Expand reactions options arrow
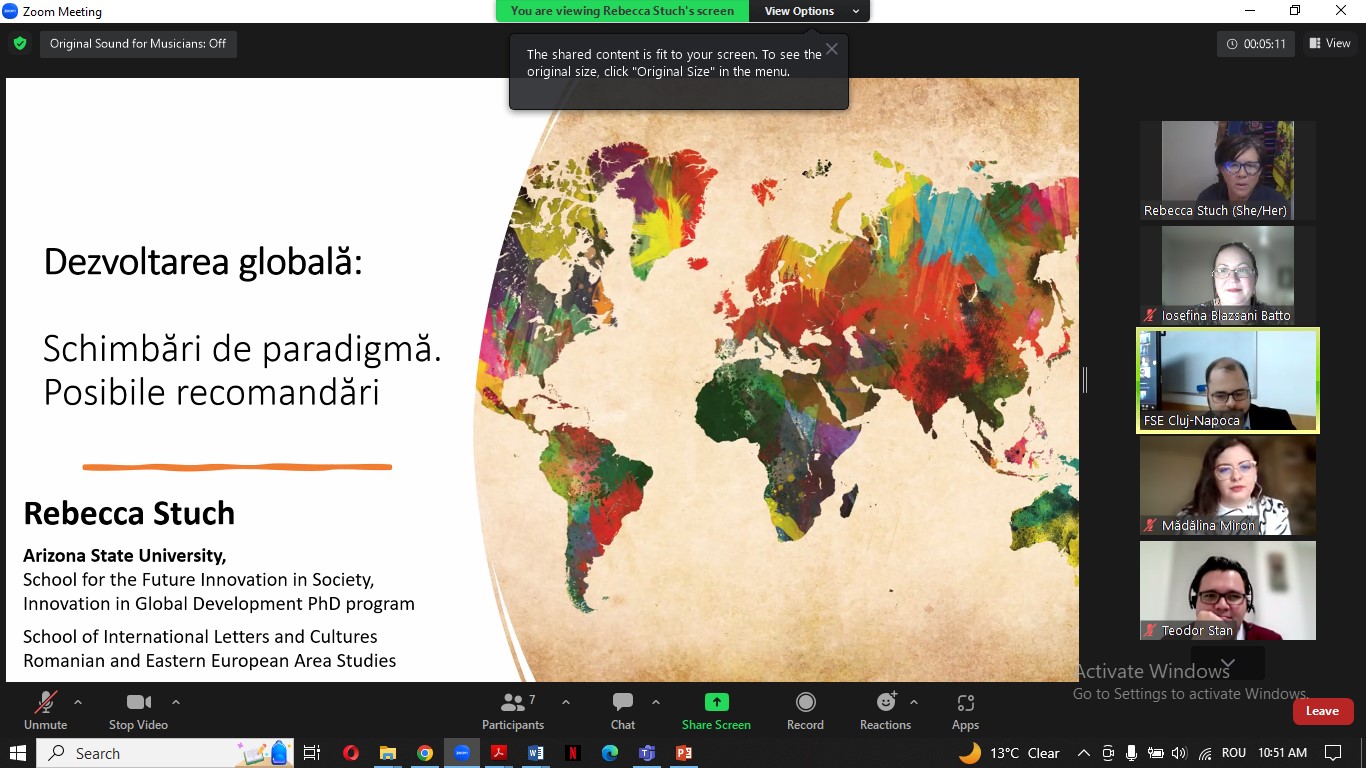Viewport: 1366px width, 768px height. 914,702
